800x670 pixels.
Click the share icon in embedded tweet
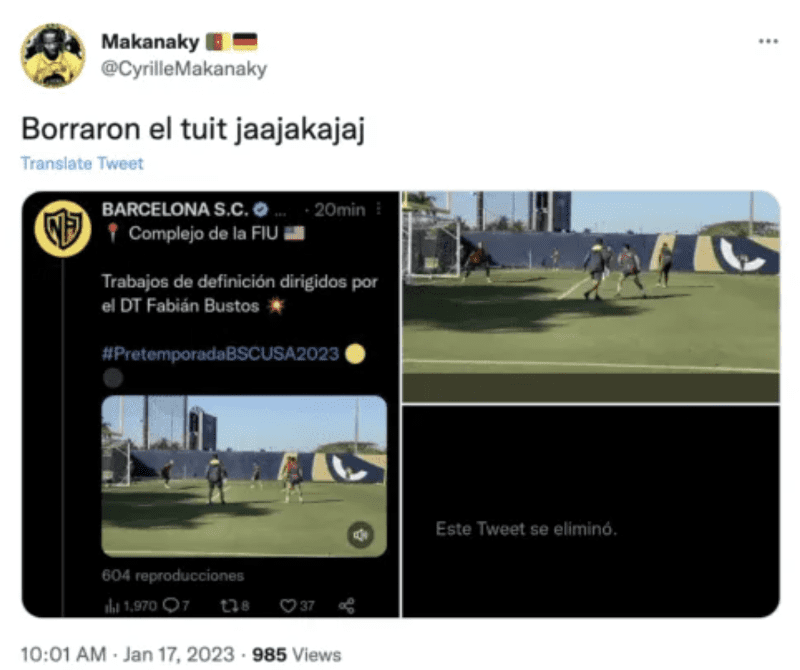coord(346,606)
